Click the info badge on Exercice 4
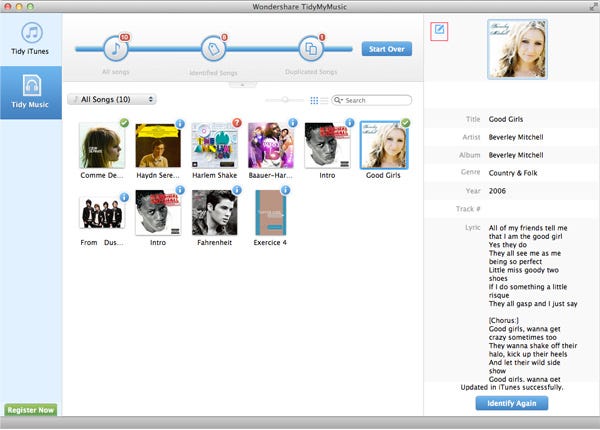 point(285,190)
